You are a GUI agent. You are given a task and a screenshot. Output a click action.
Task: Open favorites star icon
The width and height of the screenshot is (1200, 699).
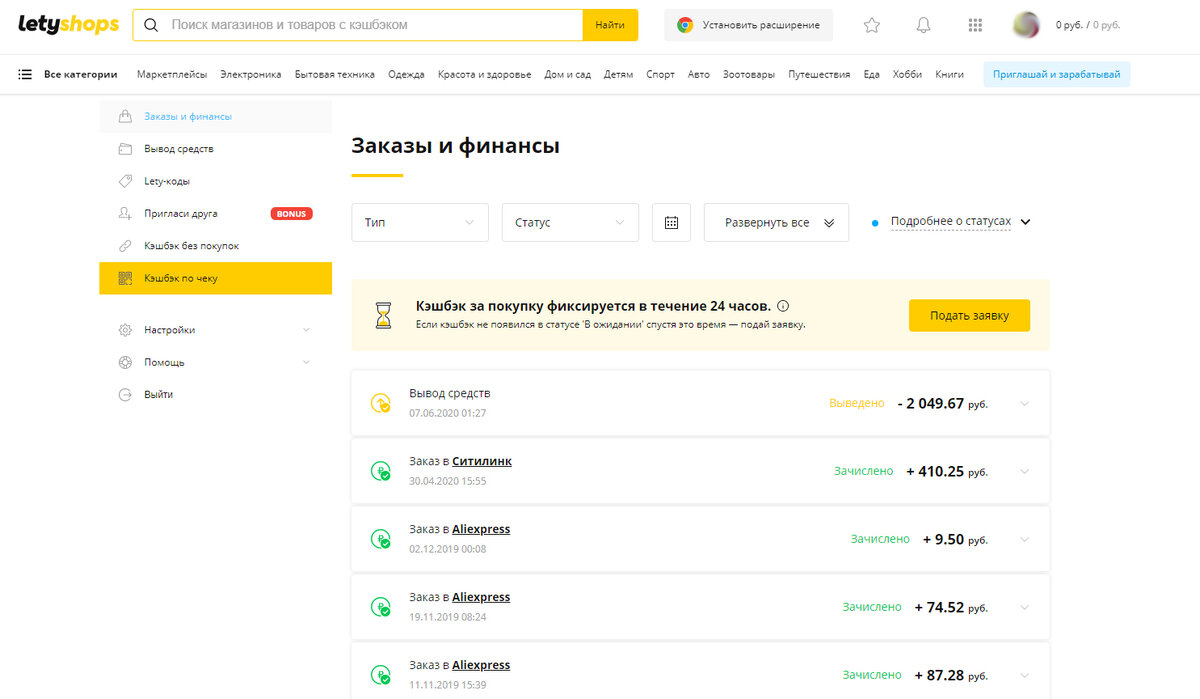[872, 25]
